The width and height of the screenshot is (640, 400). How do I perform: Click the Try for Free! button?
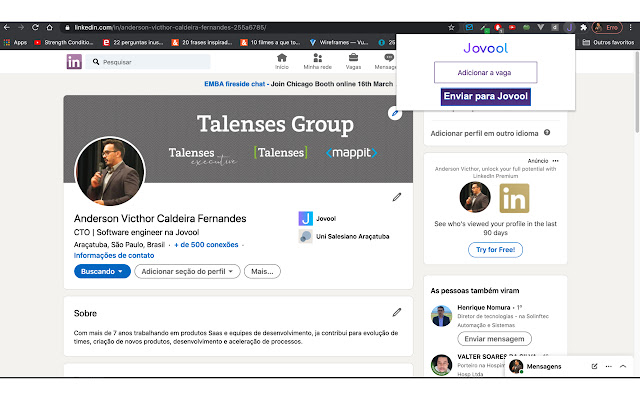[x=496, y=250]
